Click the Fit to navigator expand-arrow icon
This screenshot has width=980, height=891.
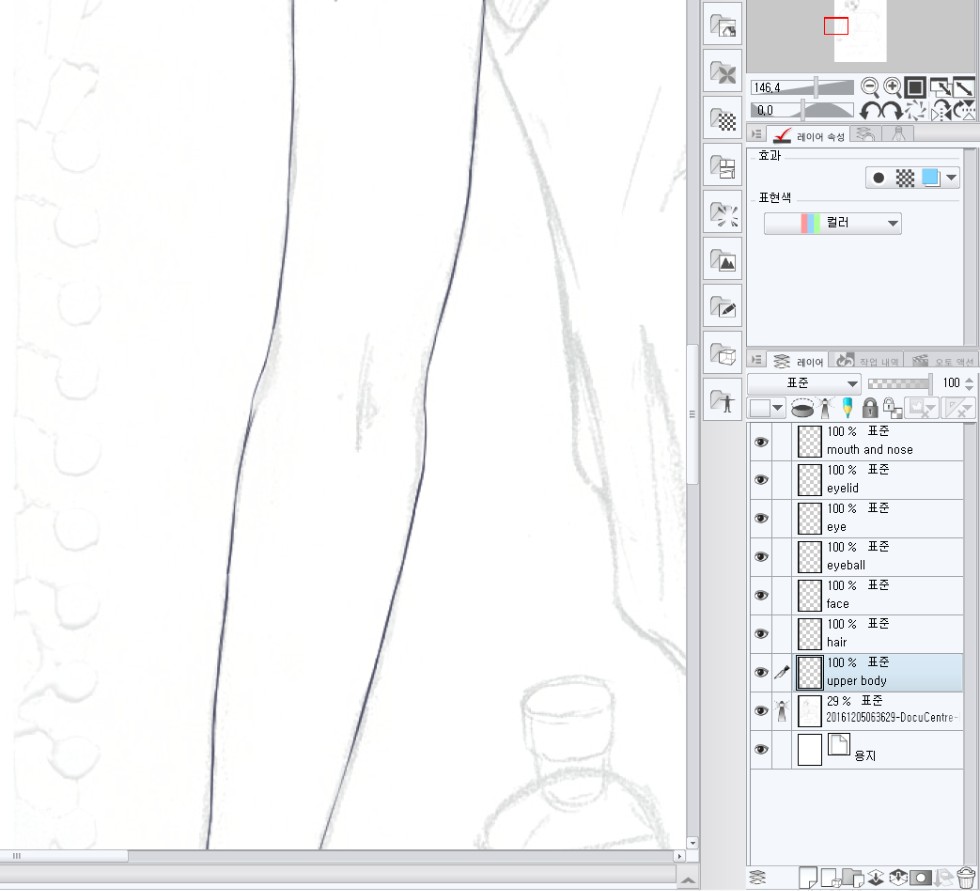click(x=963, y=87)
